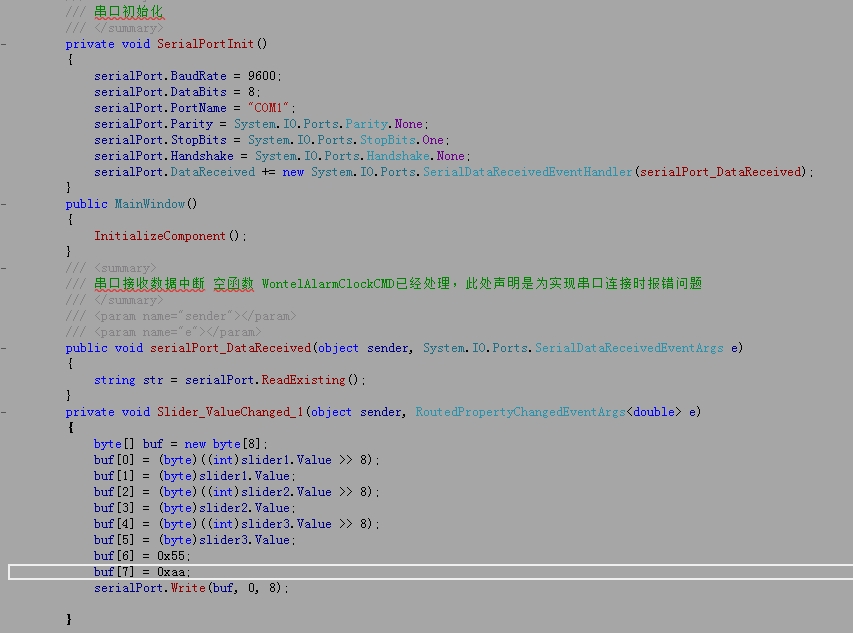Click the SerialDataReceivedEventArgs type name
The height and width of the screenshot is (633, 853).
pyautogui.click(x=629, y=348)
